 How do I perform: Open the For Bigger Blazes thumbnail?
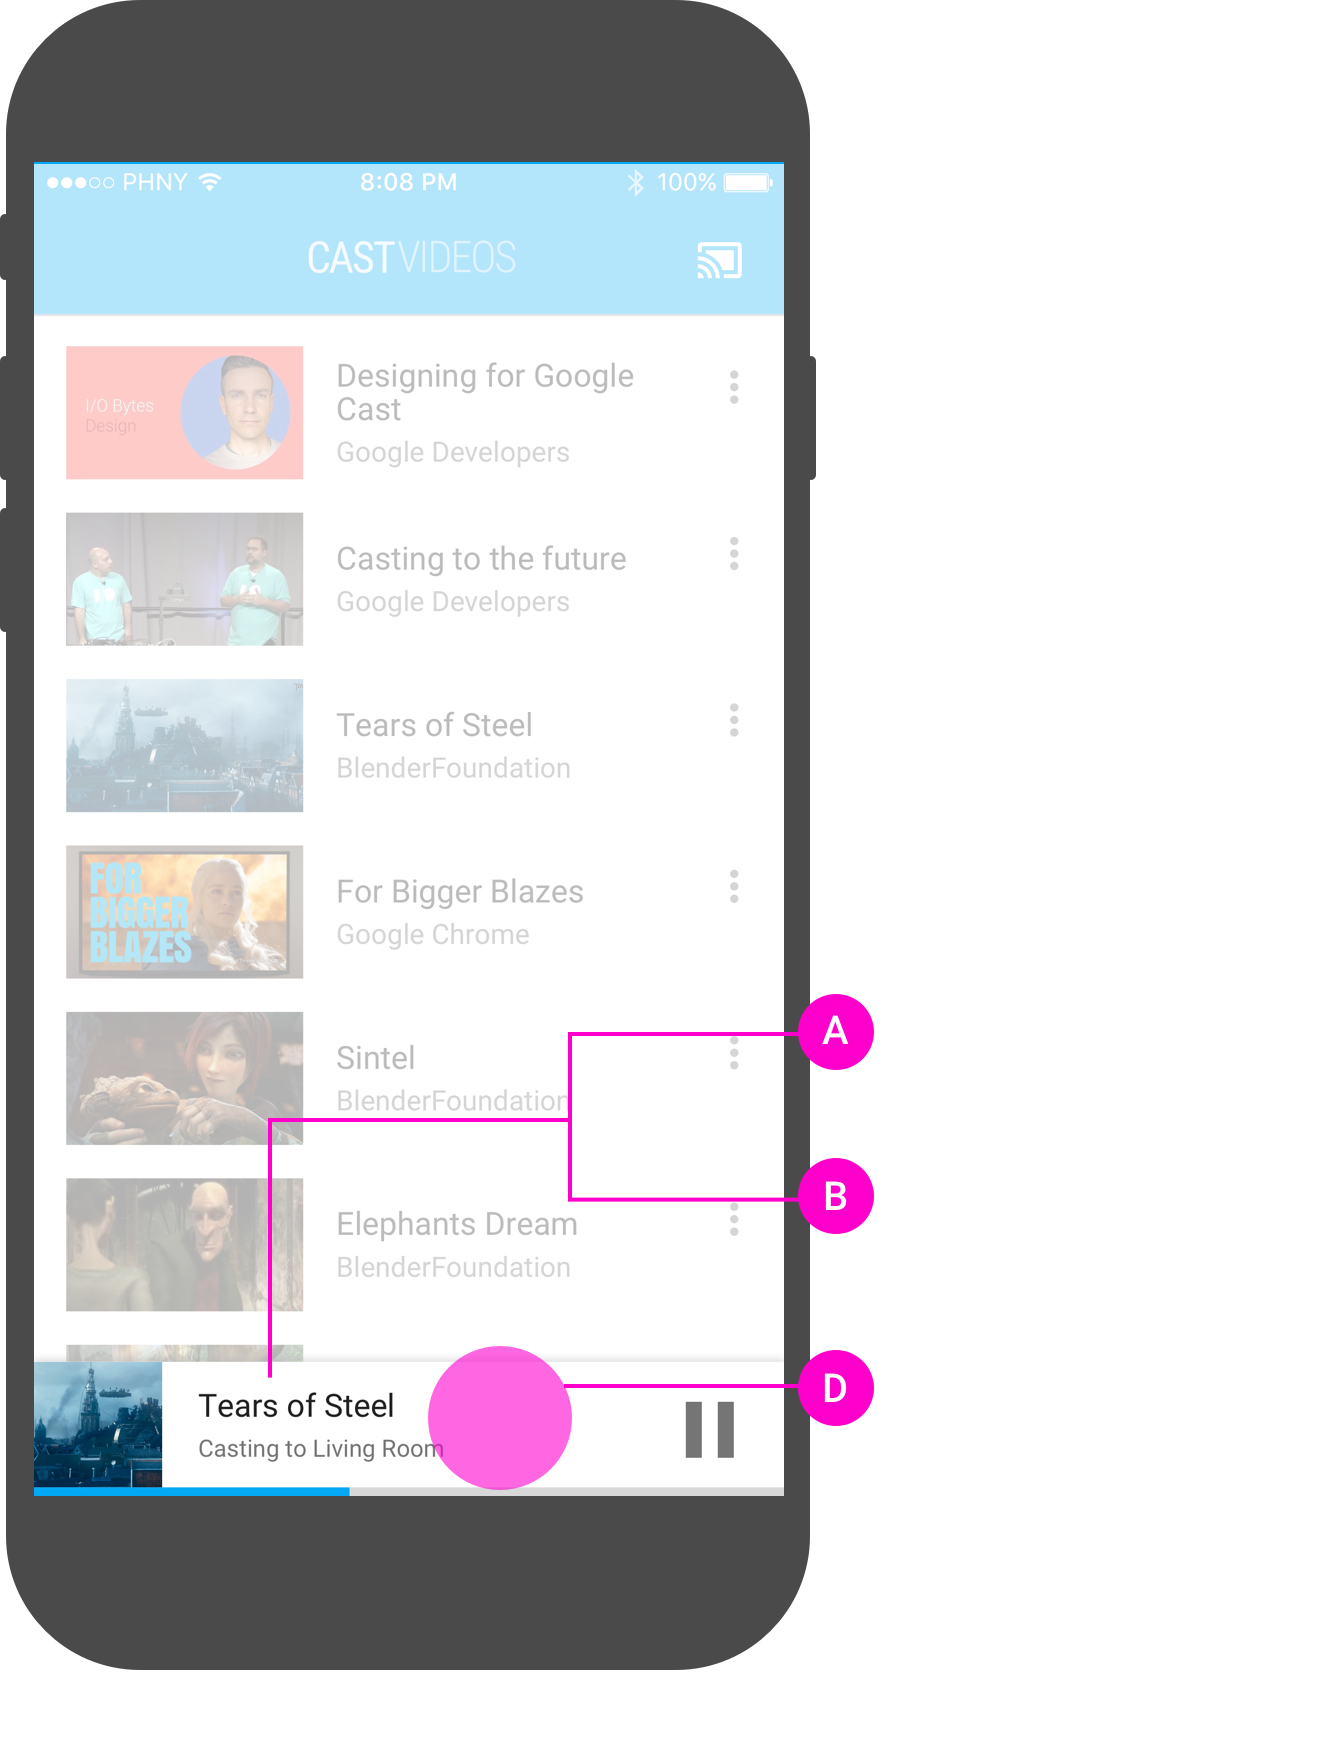pos(185,912)
